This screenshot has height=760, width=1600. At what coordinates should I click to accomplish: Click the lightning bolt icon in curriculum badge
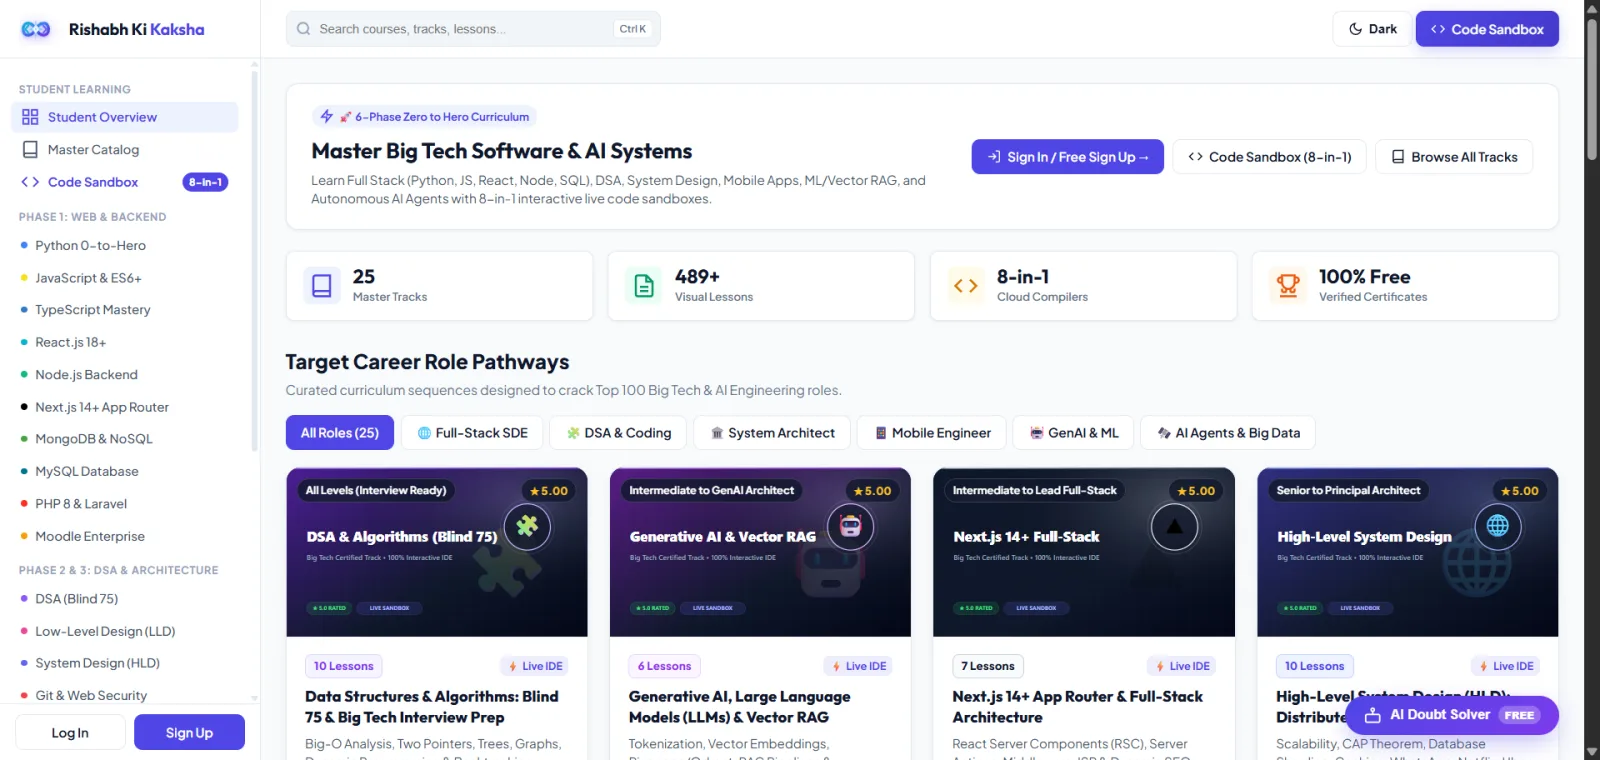(326, 117)
